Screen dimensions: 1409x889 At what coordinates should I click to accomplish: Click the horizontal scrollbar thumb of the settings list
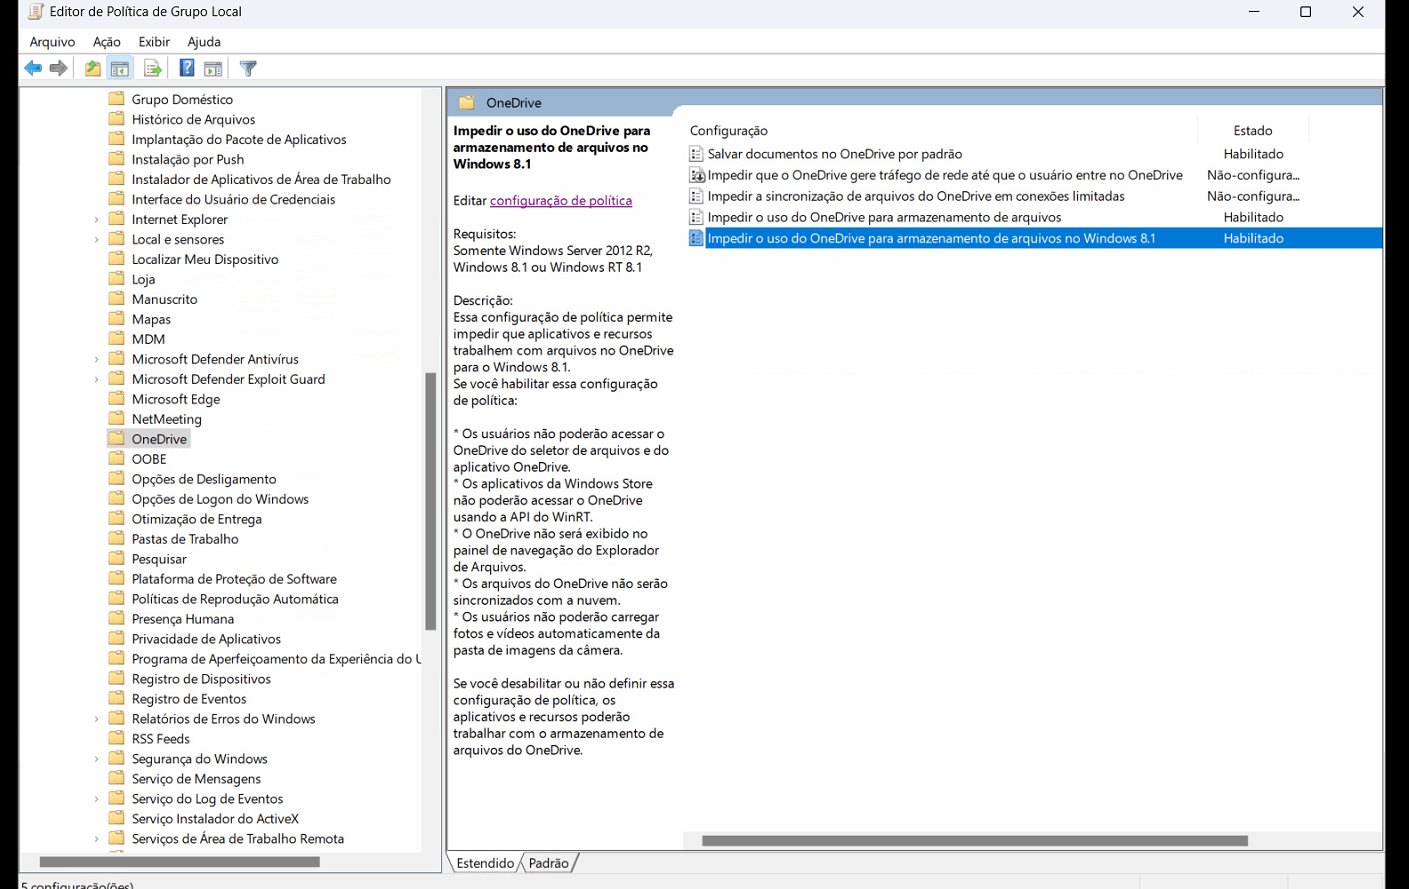[x=975, y=841]
